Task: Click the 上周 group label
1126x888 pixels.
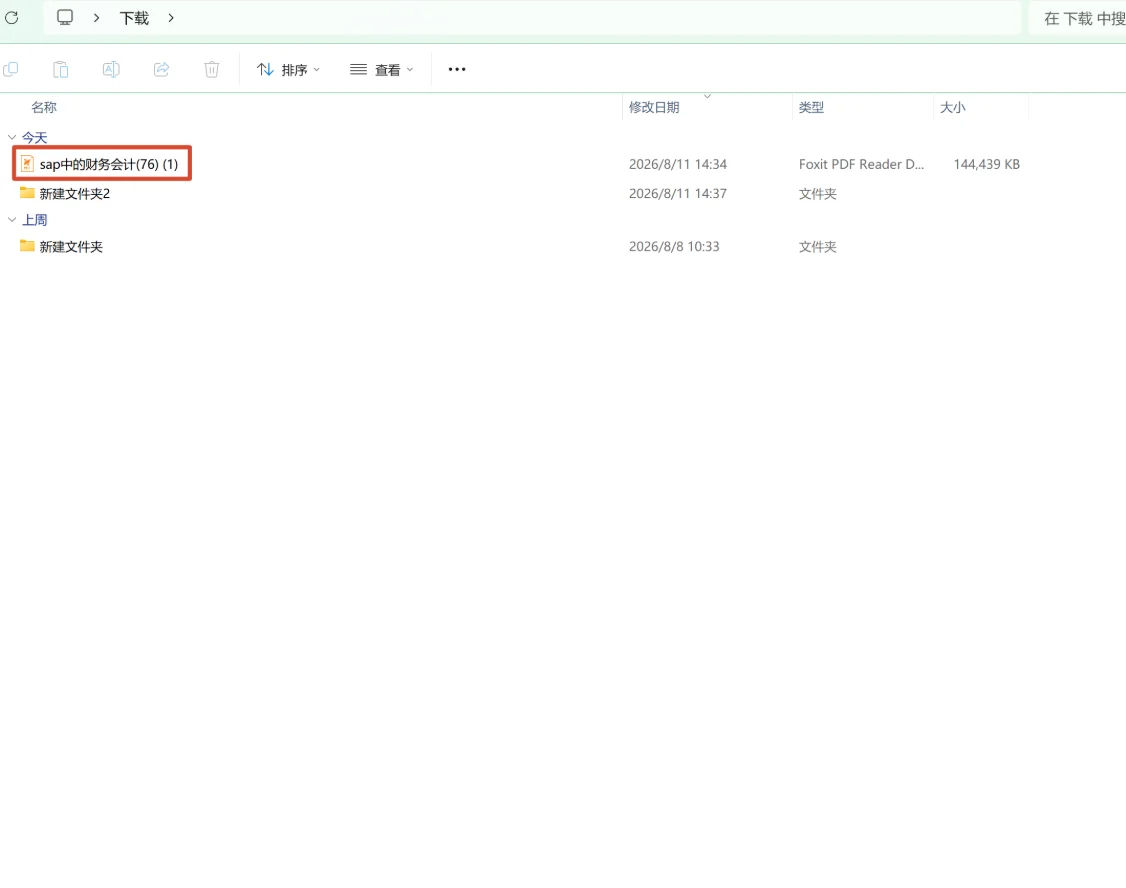Action: (x=34, y=220)
